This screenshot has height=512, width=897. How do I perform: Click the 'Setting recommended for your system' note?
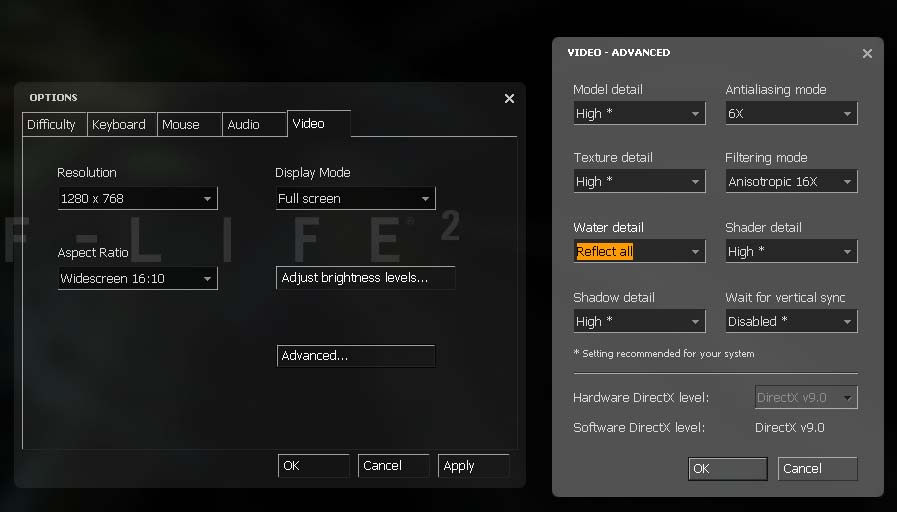click(x=664, y=354)
